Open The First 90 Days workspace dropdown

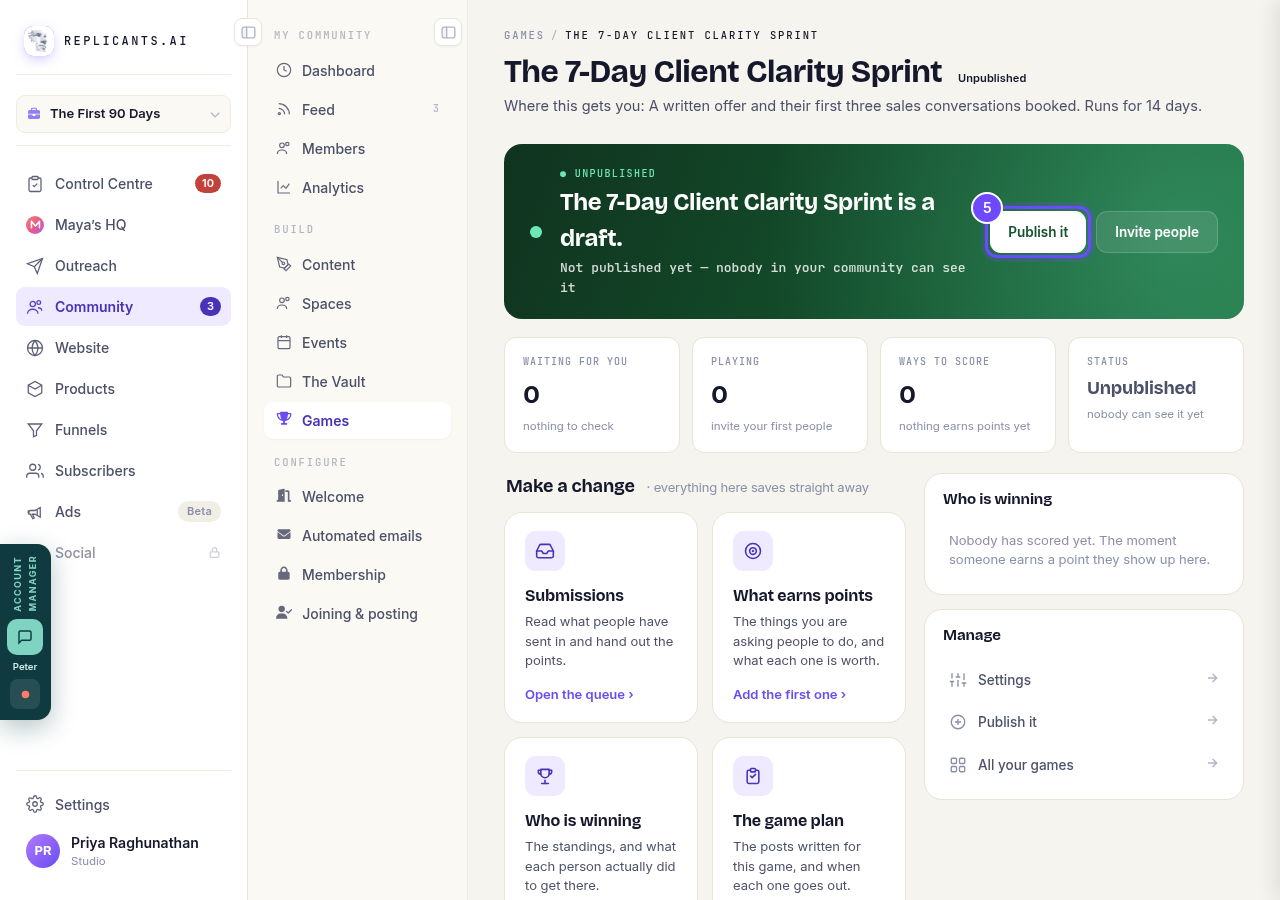click(123, 114)
